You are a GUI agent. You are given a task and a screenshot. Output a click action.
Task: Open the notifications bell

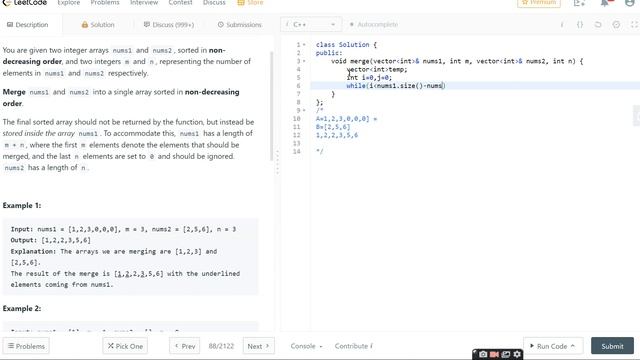click(x=605, y=3)
